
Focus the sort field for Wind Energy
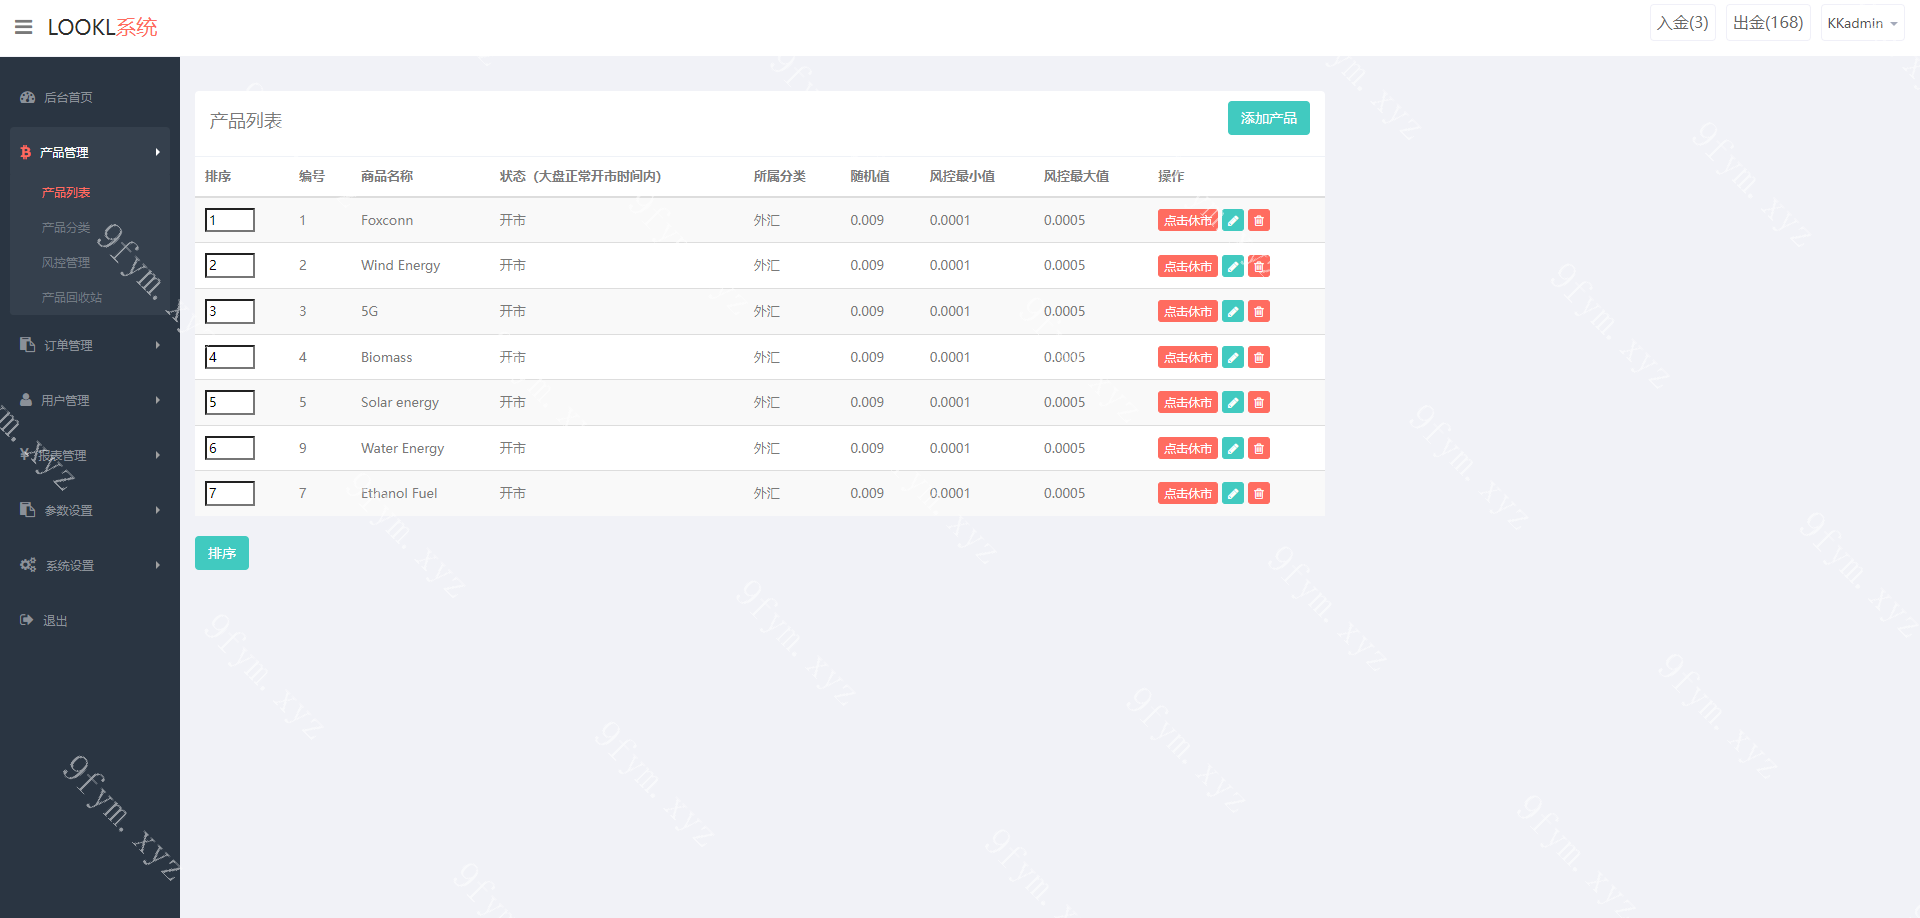pos(230,265)
